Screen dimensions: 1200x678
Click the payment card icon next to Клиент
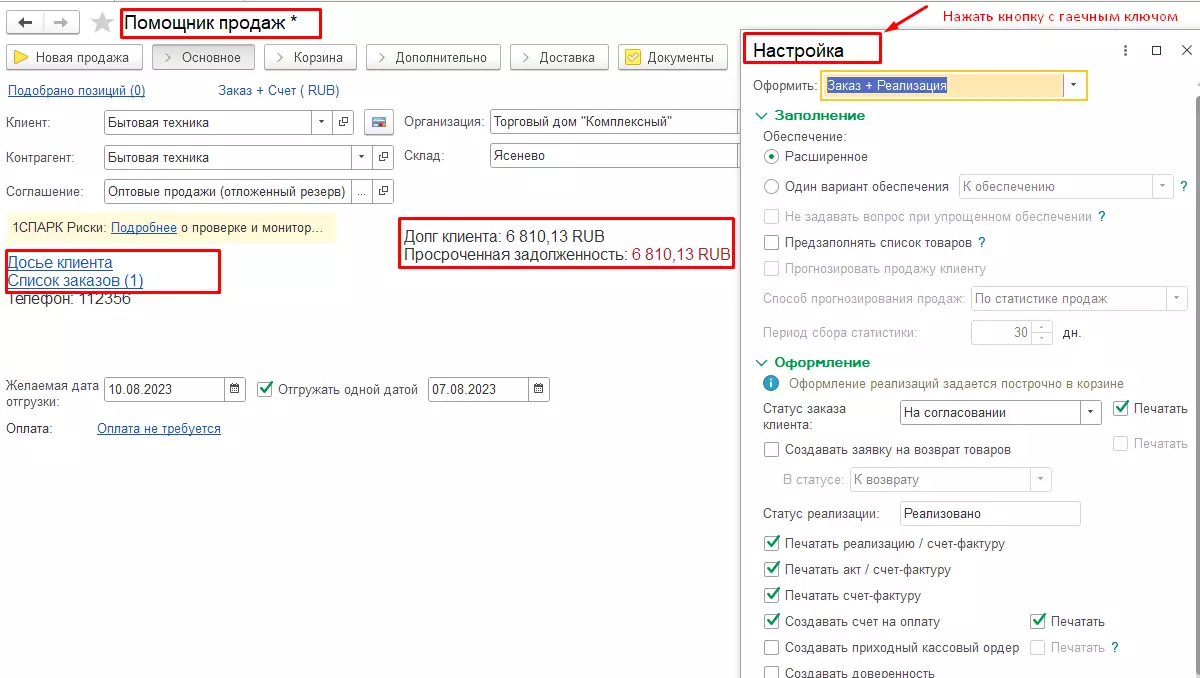click(x=378, y=122)
